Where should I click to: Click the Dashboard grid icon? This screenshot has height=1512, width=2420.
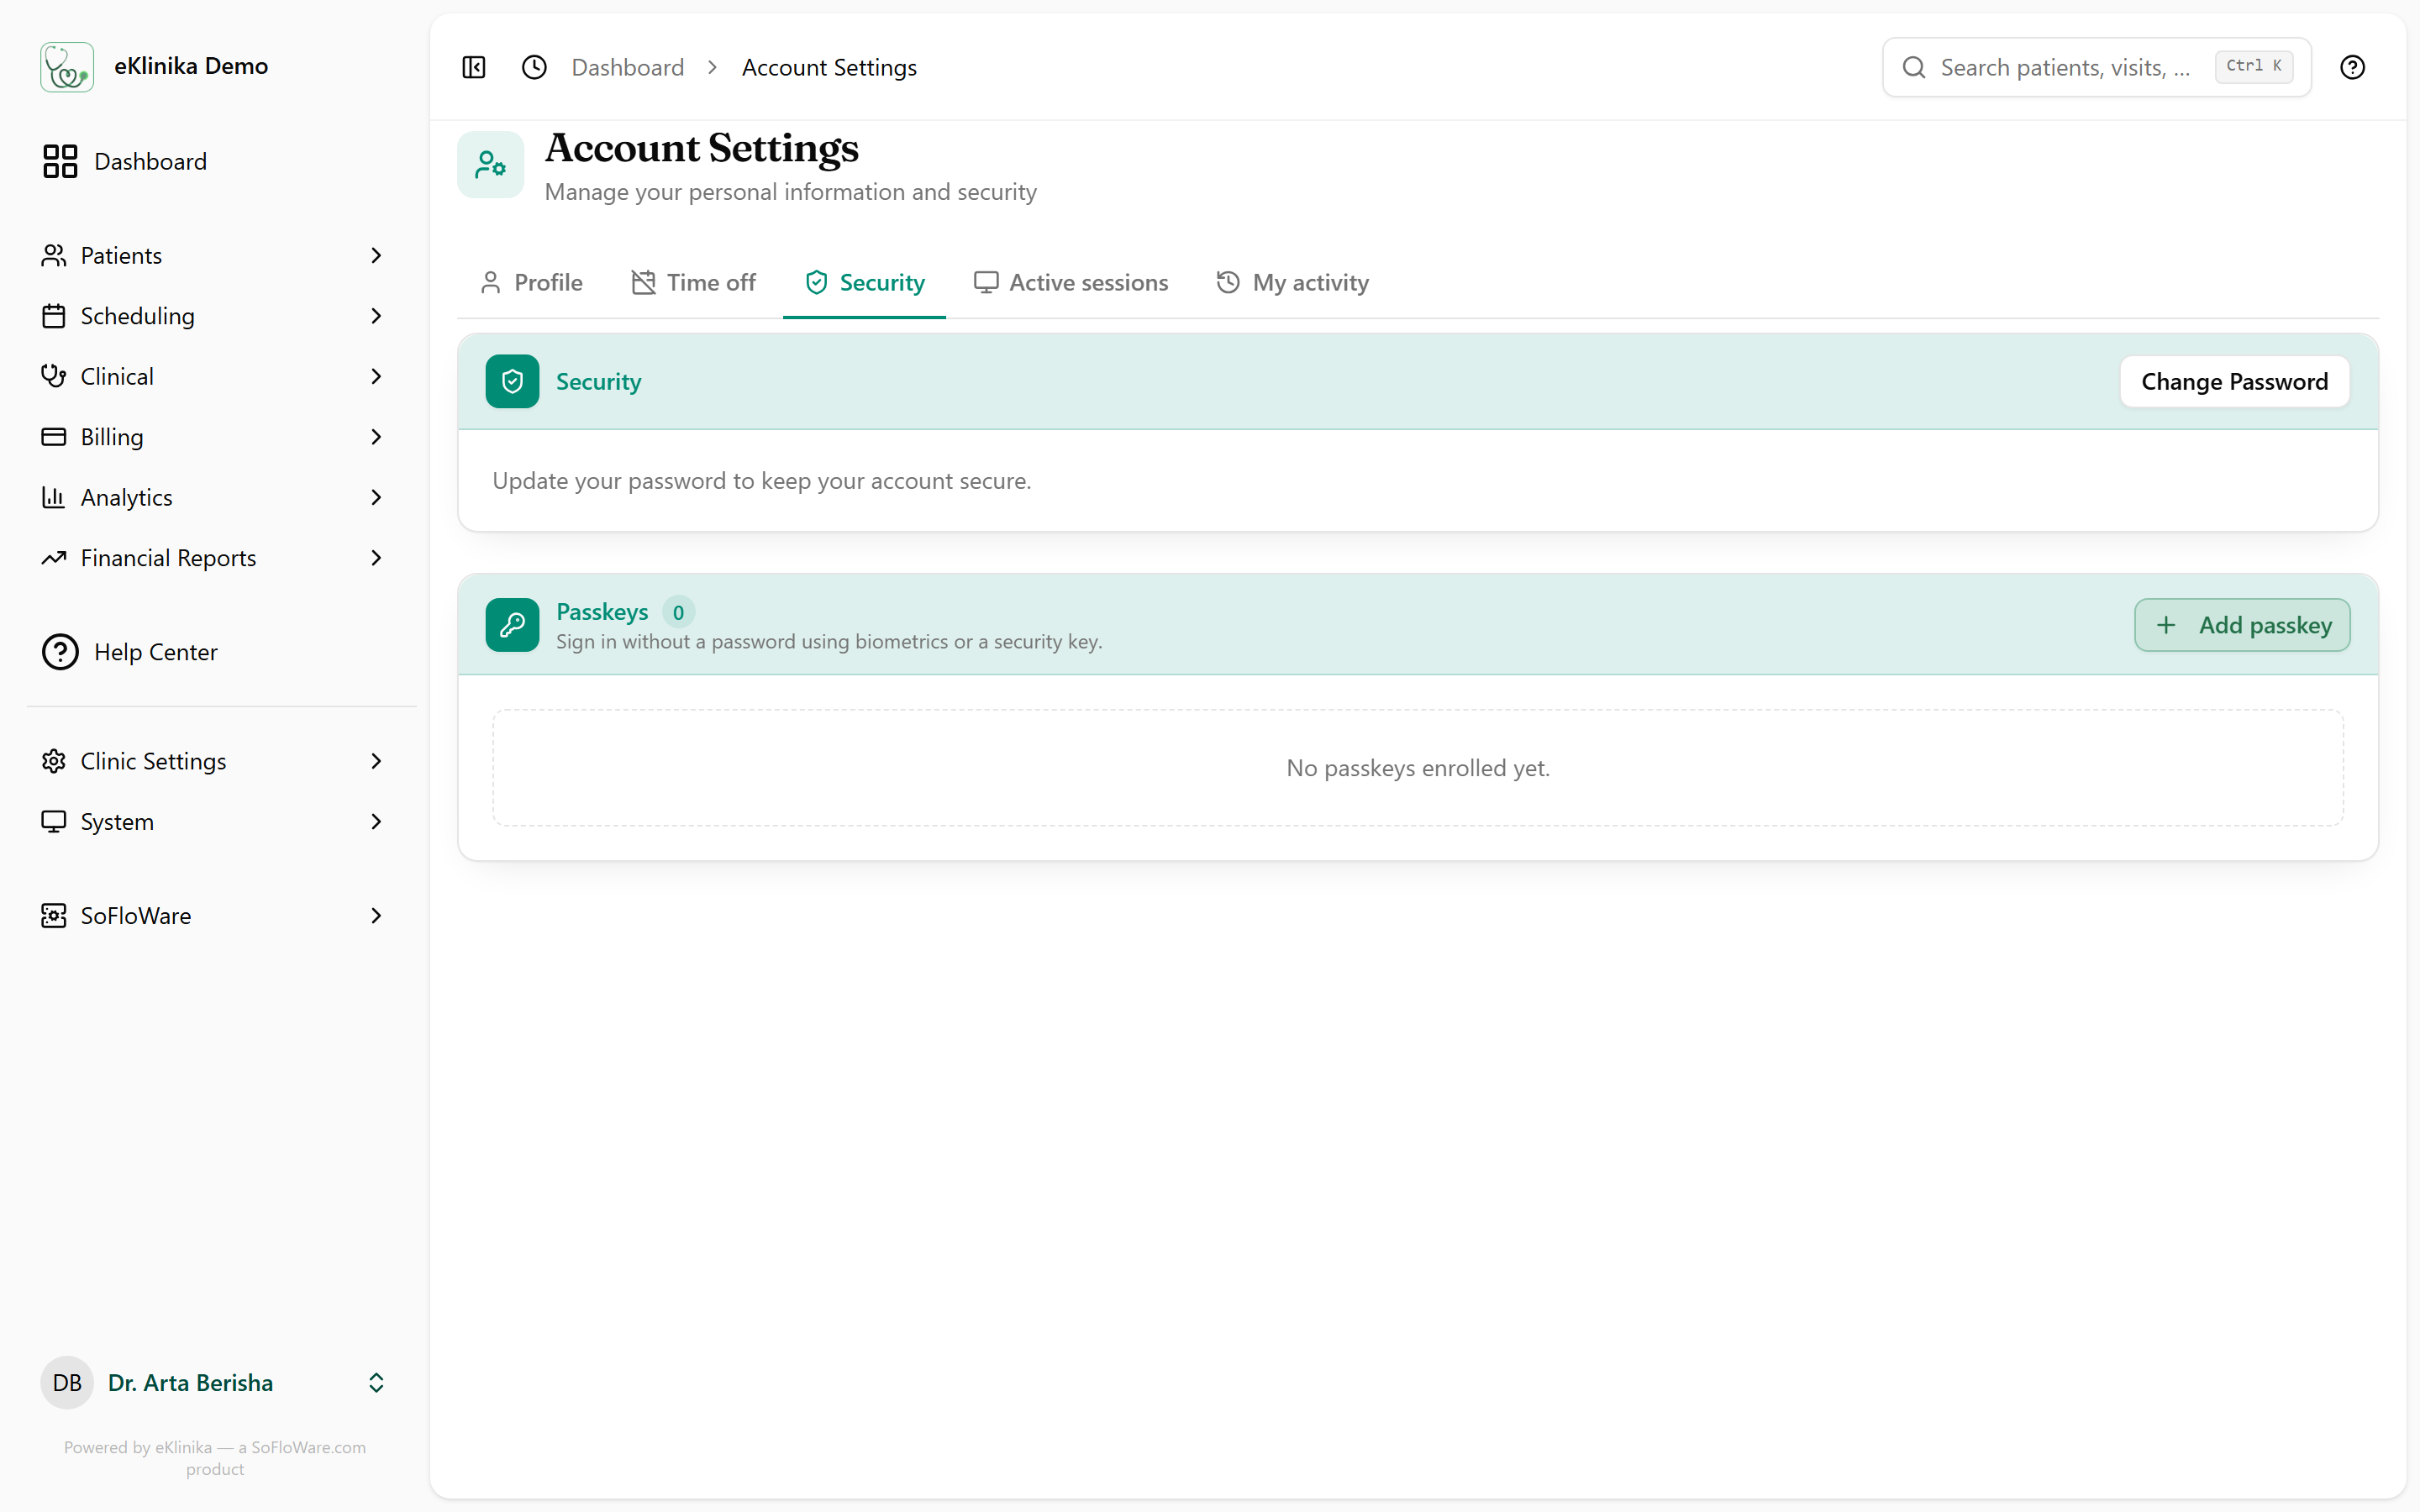pos(60,161)
